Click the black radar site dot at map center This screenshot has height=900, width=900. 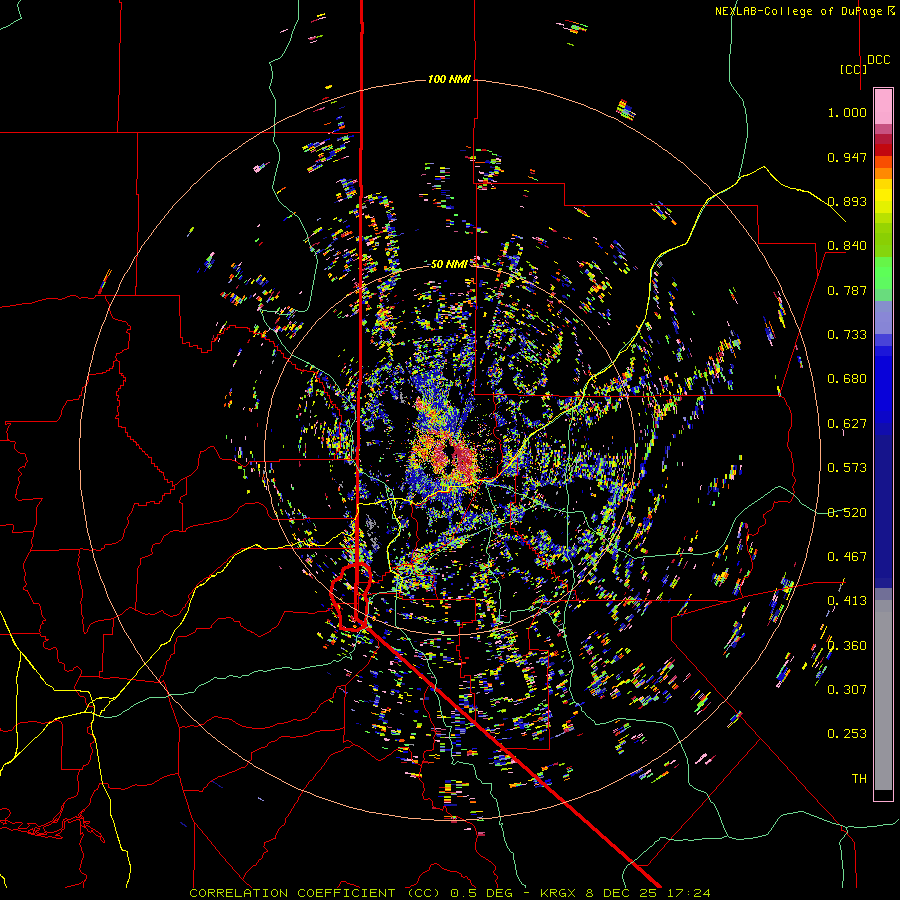click(x=451, y=451)
